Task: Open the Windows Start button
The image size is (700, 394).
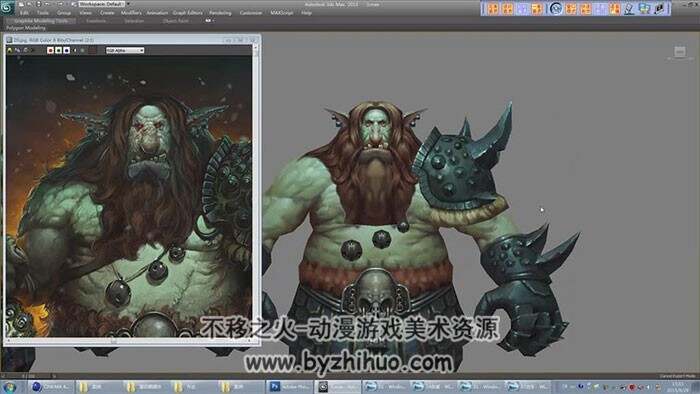Action: (x=9, y=387)
